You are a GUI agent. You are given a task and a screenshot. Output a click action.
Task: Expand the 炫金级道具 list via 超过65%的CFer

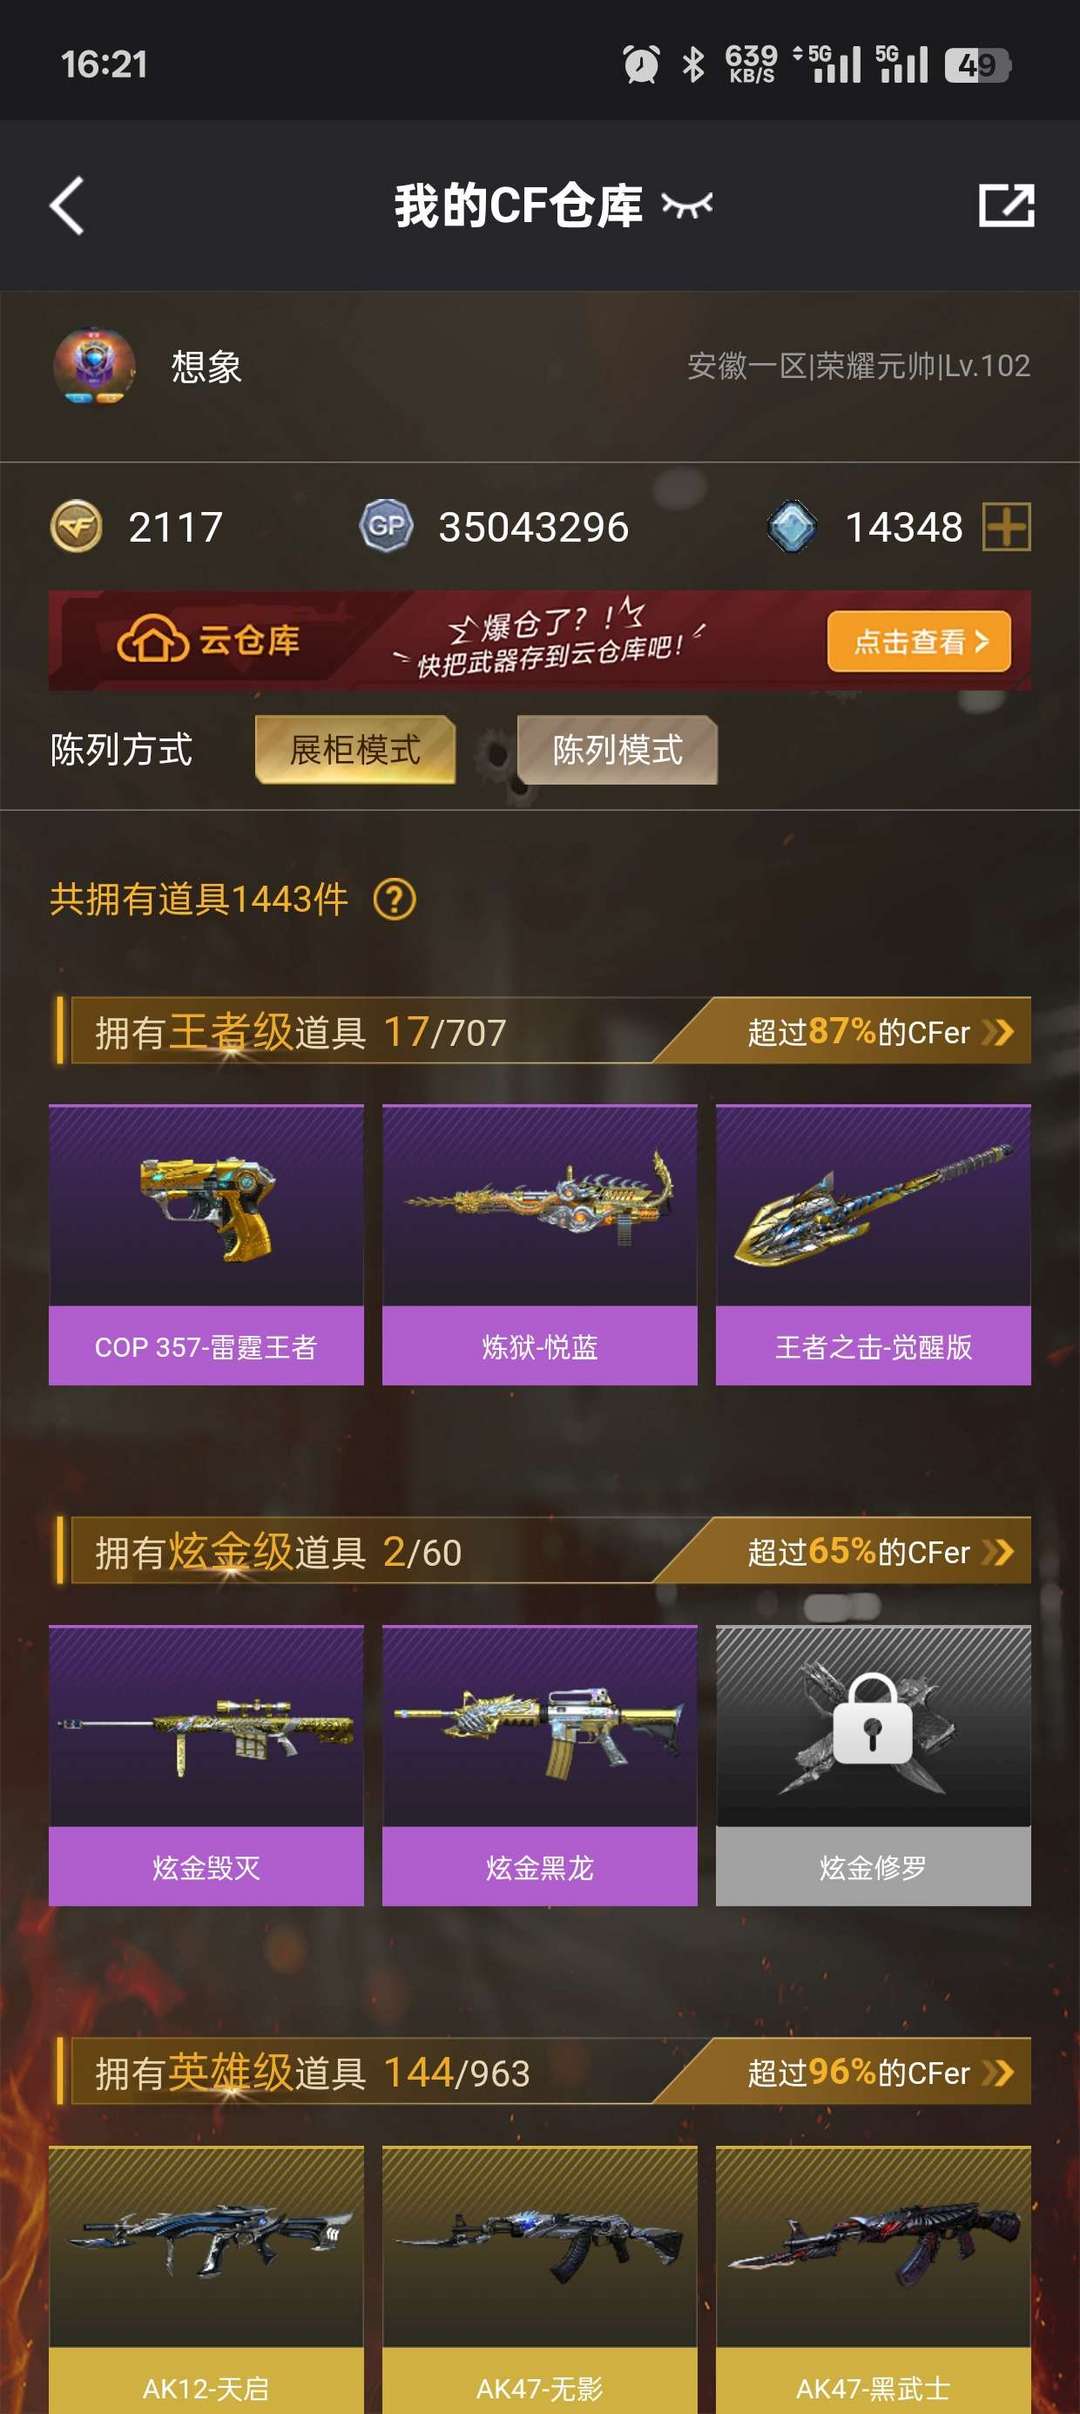pos(880,1551)
